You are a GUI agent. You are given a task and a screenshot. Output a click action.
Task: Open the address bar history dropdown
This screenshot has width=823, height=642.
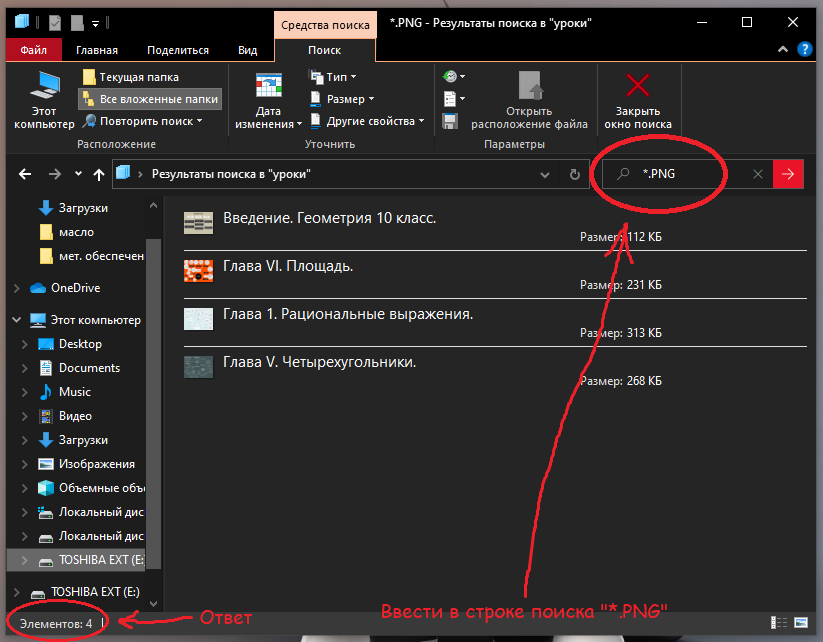click(545, 175)
